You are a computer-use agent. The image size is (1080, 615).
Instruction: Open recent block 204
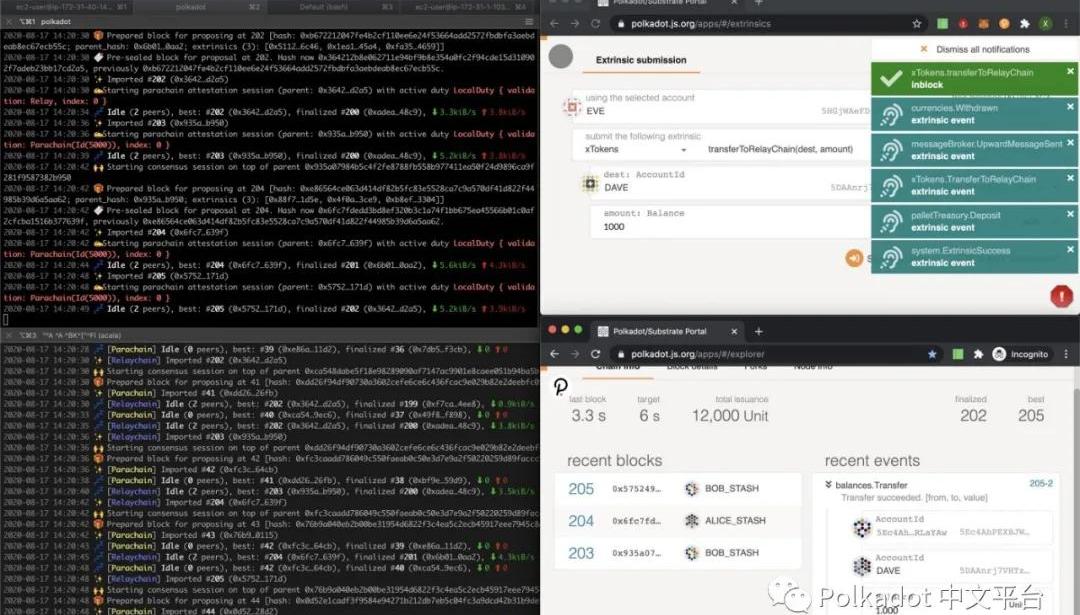[x=581, y=521]
